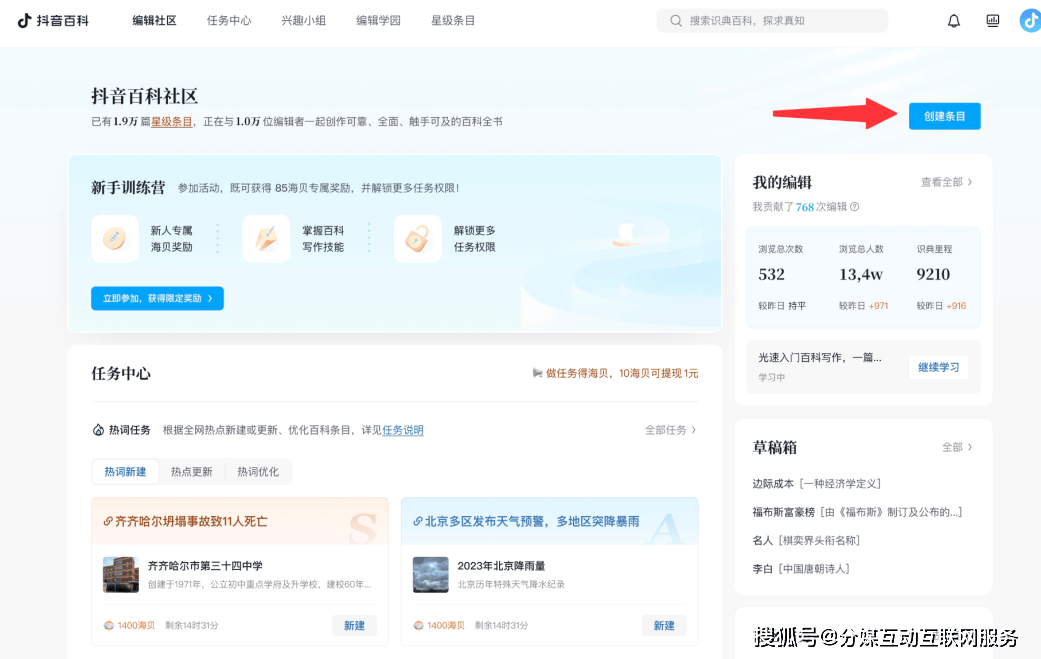The height and width of the screenshot is (659, 1041).
Task: Click the Douyin Baike logo
Action: click(x=53, y=21)
